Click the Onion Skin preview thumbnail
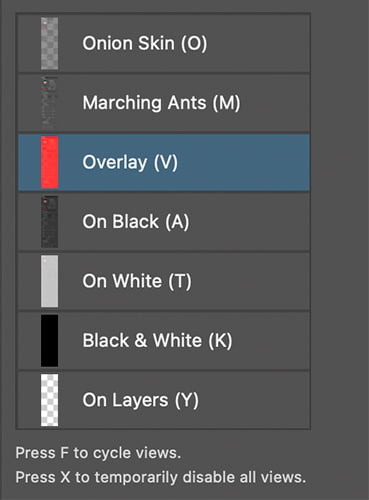The image size is (369, 500). 49,44
